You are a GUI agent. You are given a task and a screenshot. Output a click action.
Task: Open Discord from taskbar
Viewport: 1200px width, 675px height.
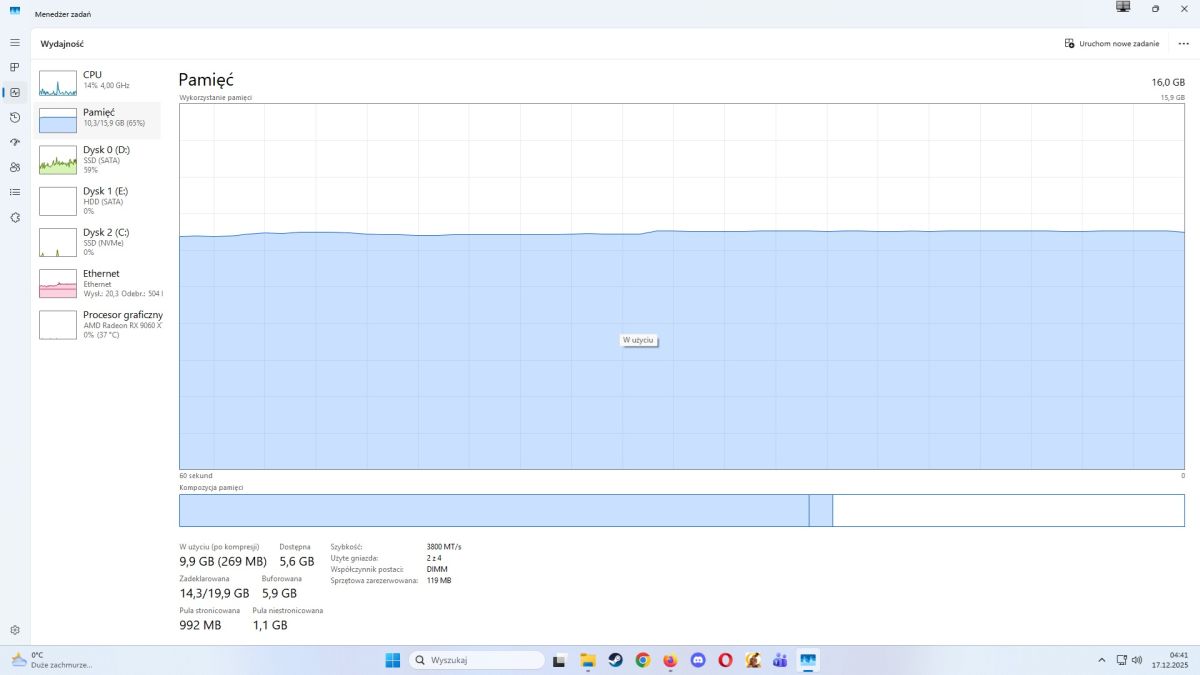tap(698, 660)
